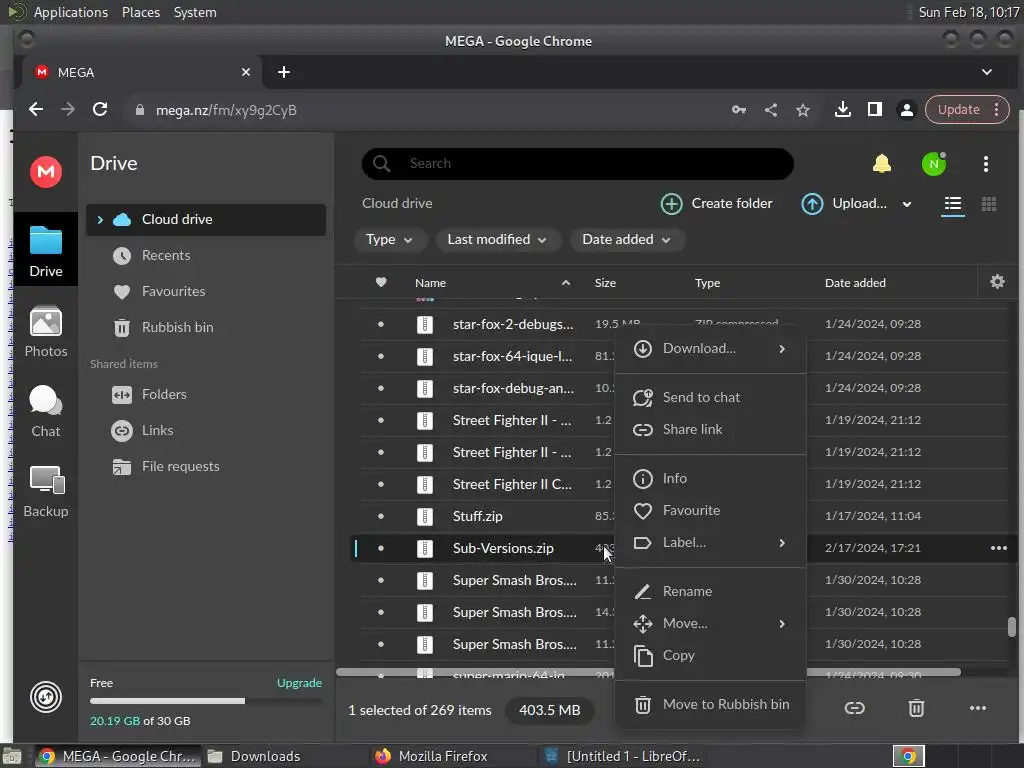Toggle Chrome side panel

[874, 110]
